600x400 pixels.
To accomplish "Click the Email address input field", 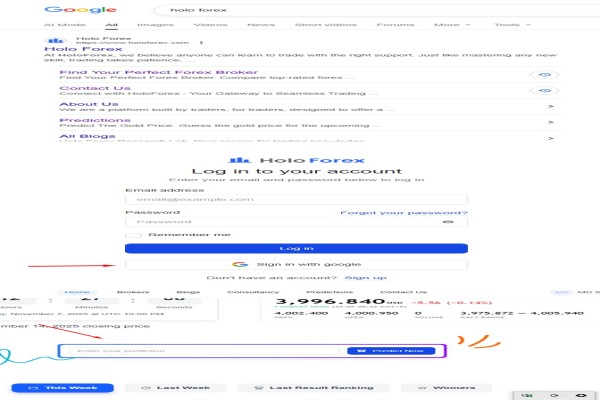I will (296, 199).
